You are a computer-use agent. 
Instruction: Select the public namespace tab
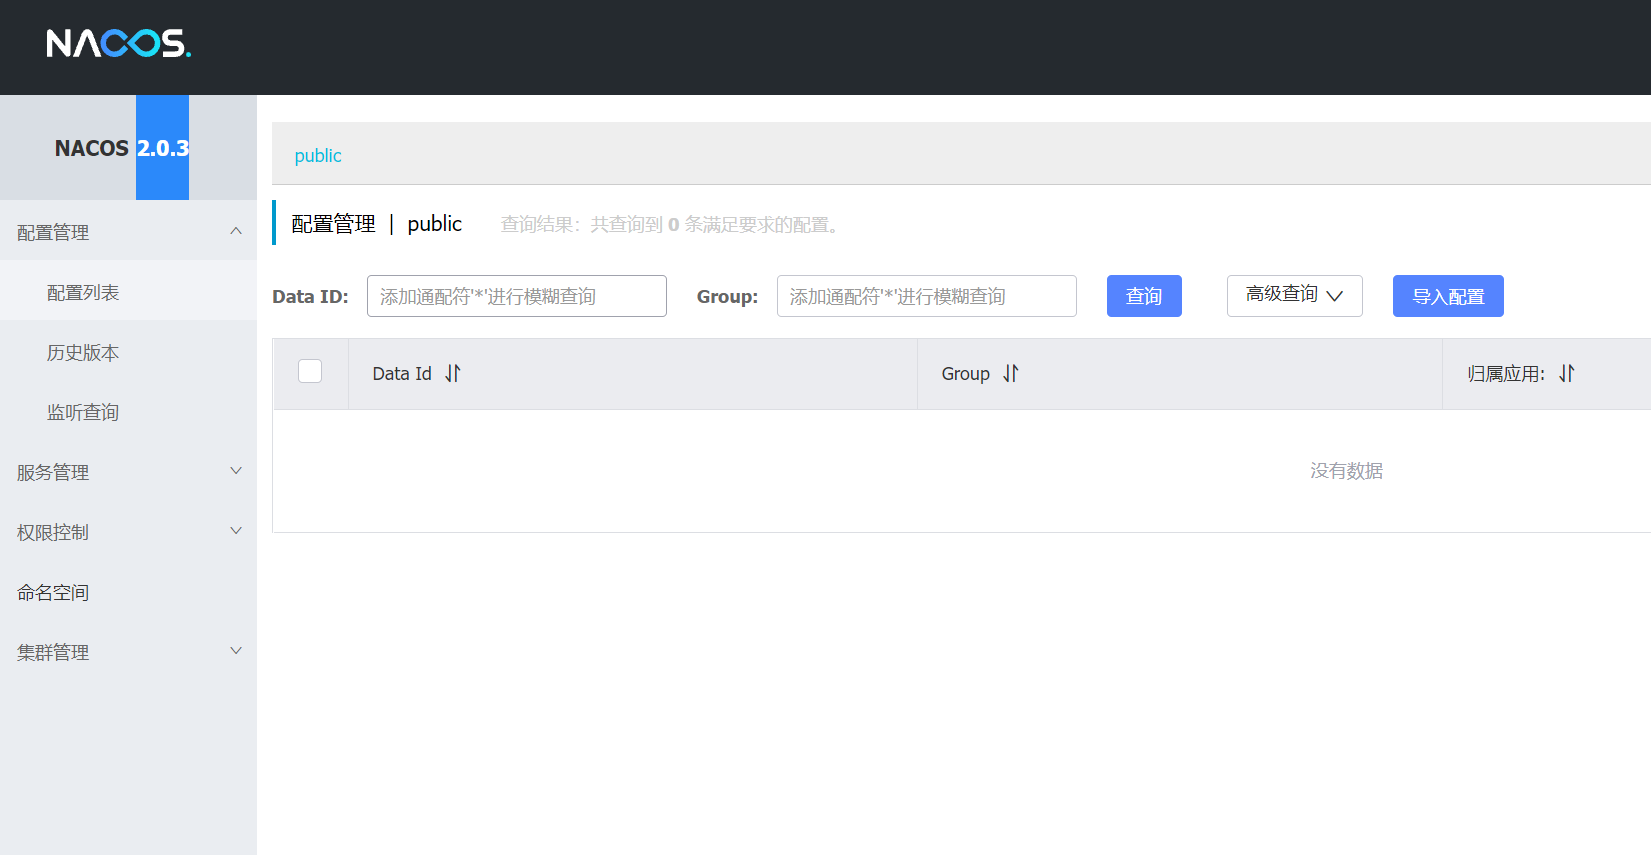pos(318,155)
